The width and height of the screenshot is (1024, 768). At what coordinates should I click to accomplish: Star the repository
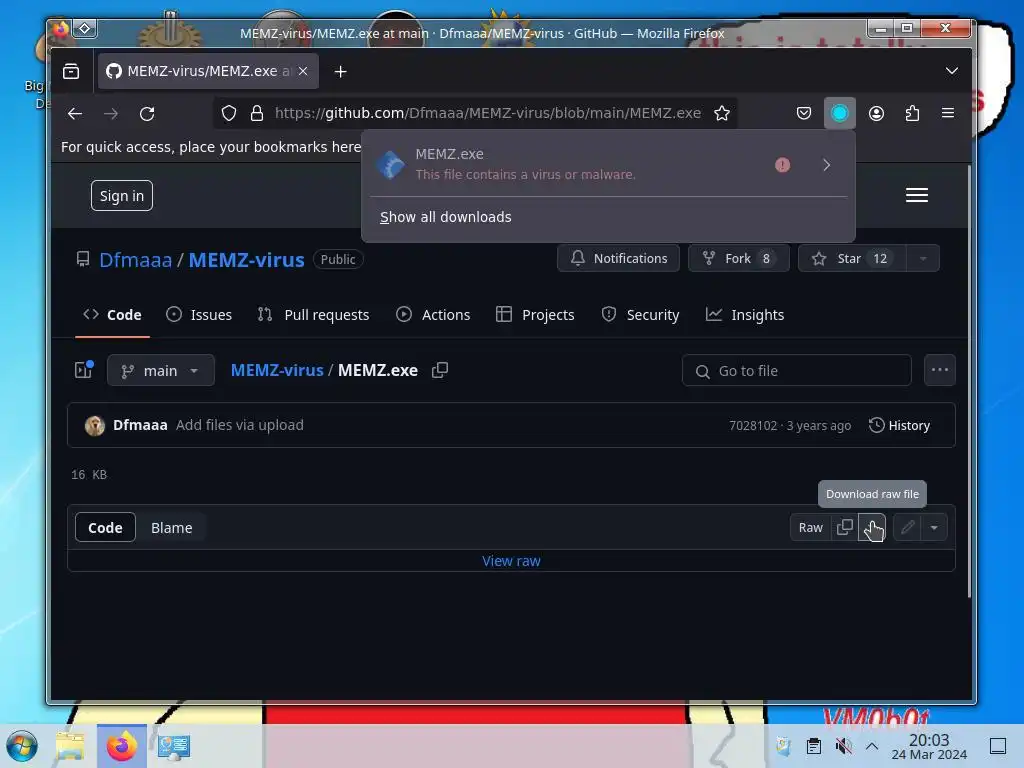(852, 259)
